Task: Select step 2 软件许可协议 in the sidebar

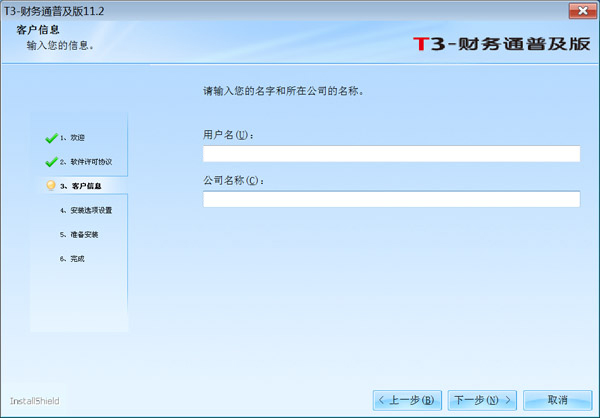Action: pyautogui.click(x=85, y=161)
